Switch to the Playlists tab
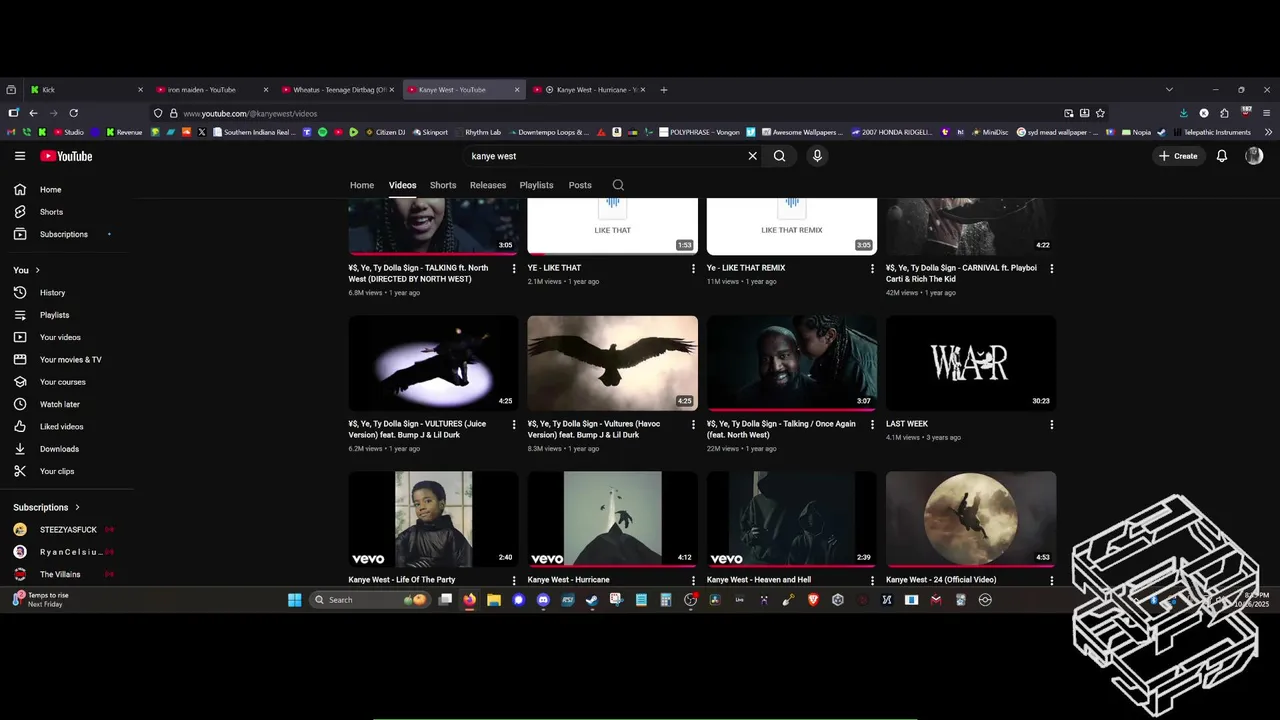The height and width of the screenshot is (720, 1280). pyautogui.click(x=536, y=185)
